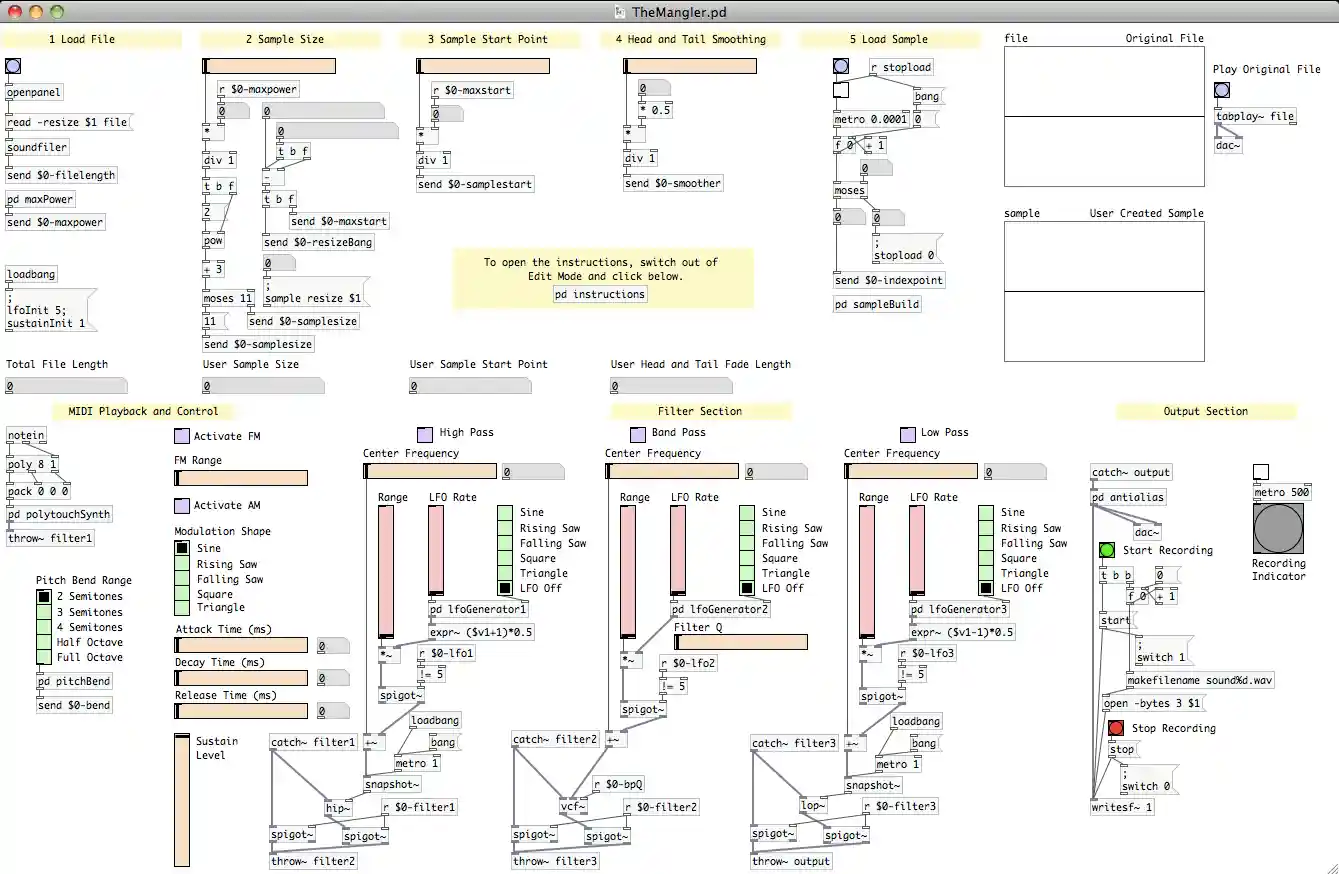Select Triangle shape for Band Pass LFO
1339x874 pixels.
pos(747,573)
